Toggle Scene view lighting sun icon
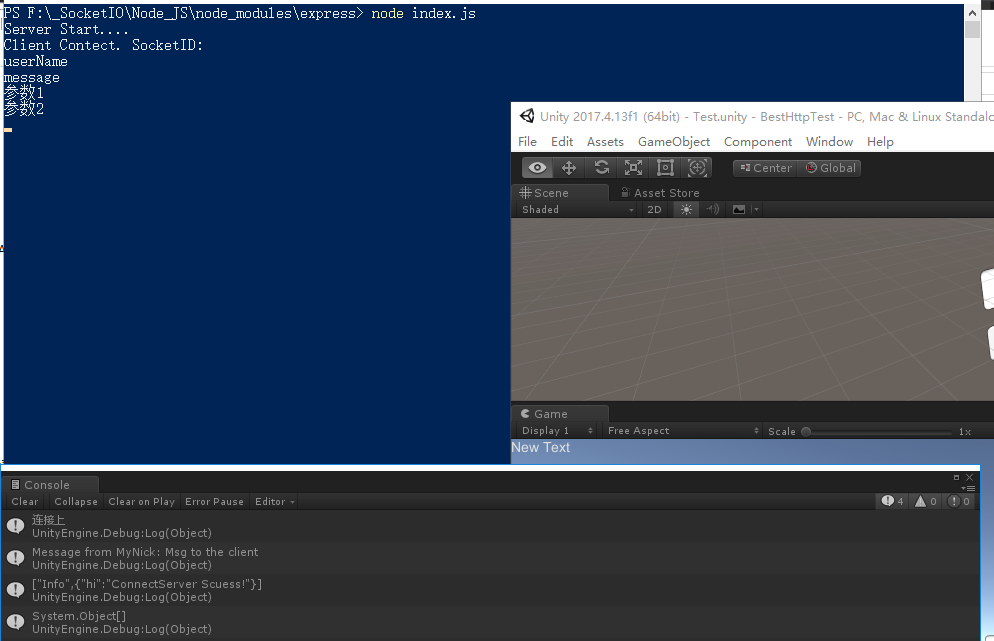This screenshot has width=994, height=641. [685, 209]
